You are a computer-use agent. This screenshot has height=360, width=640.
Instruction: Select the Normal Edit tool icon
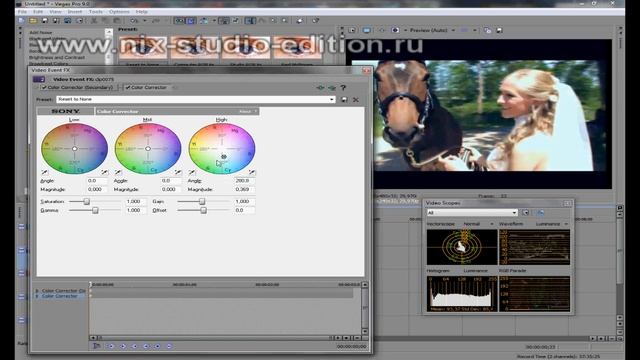point(250,20)
